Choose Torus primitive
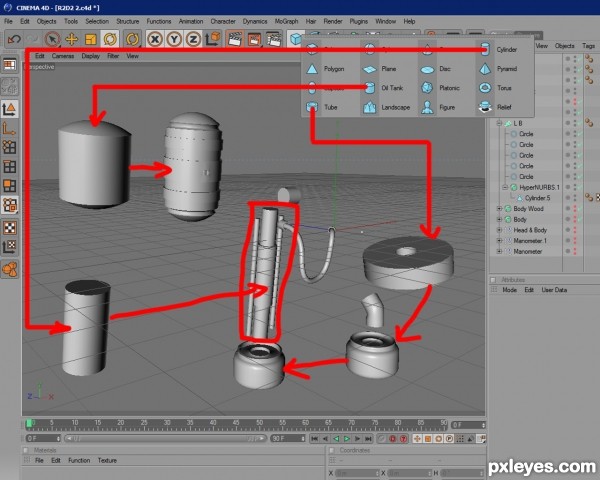600x480 pixels. (x=495, y=88)
